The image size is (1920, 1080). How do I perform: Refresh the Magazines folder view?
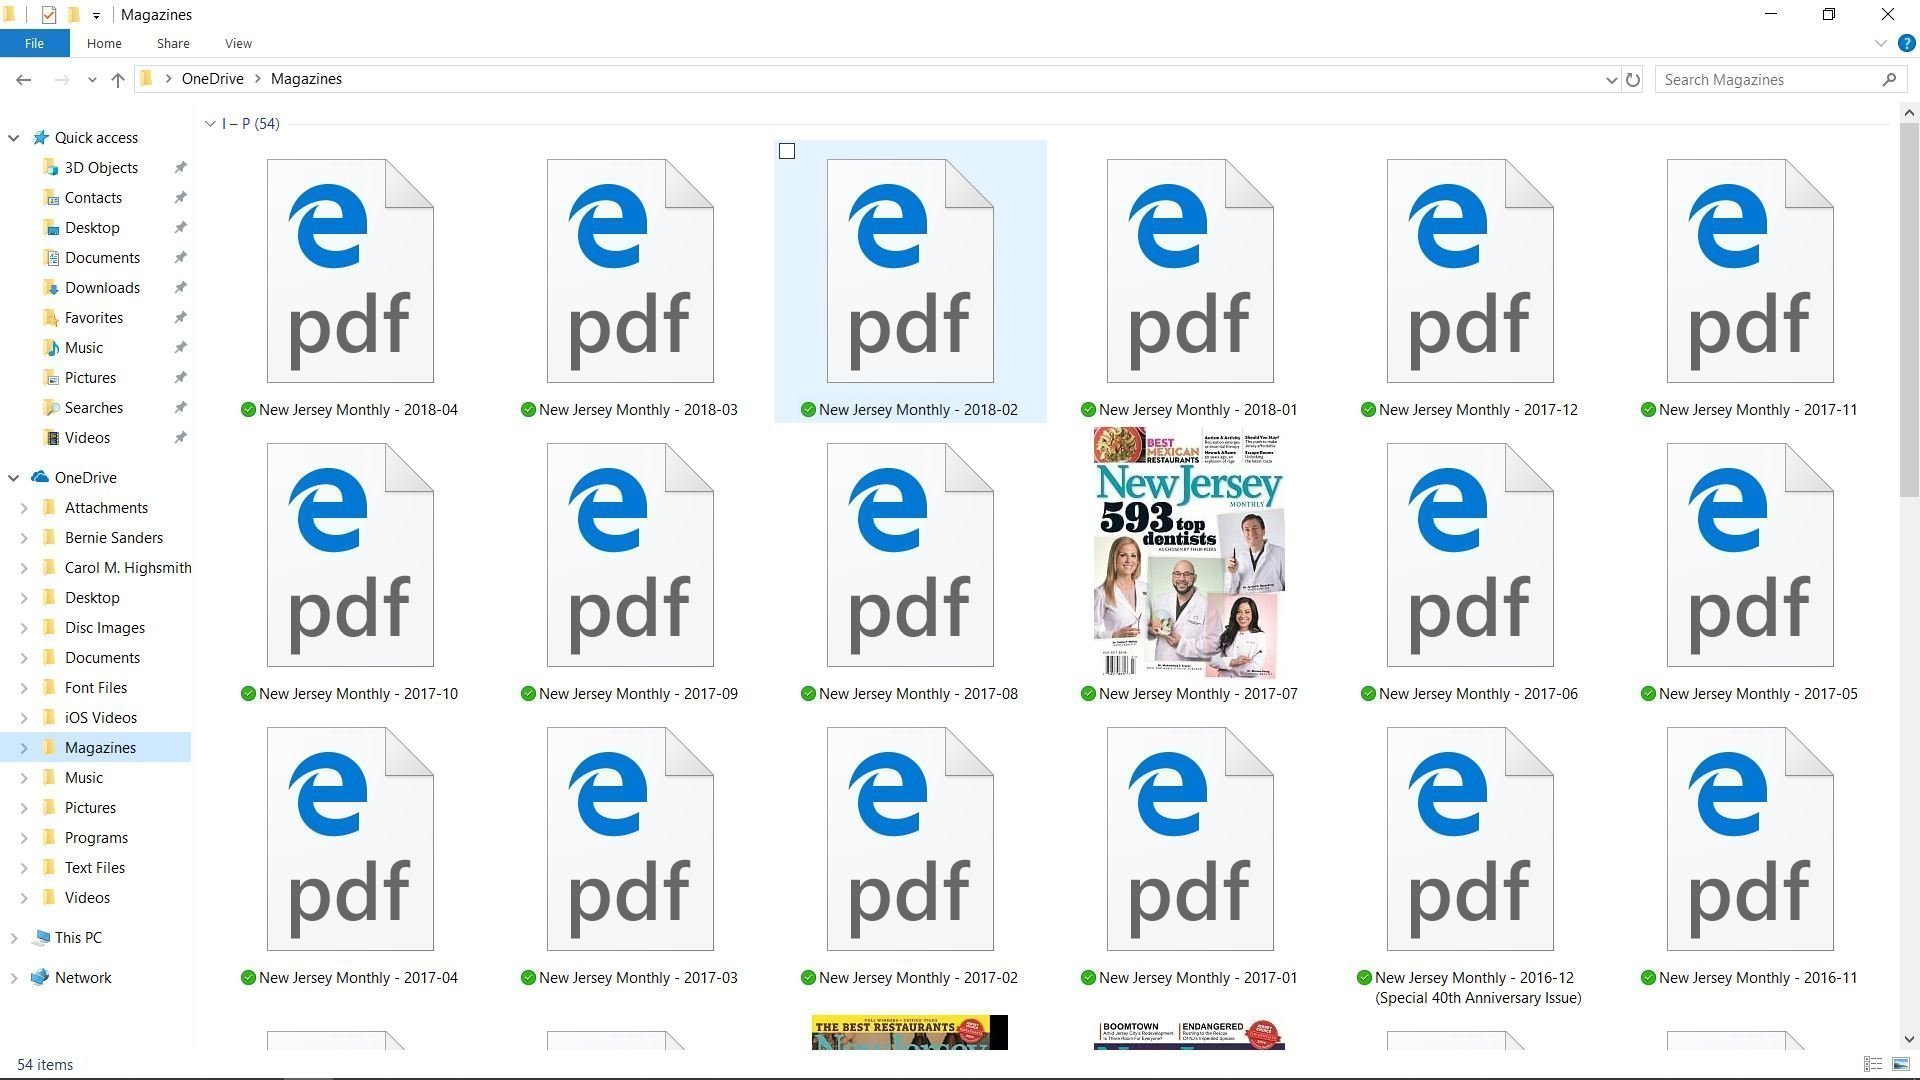pyautogui.click(x=1633, y=79)
